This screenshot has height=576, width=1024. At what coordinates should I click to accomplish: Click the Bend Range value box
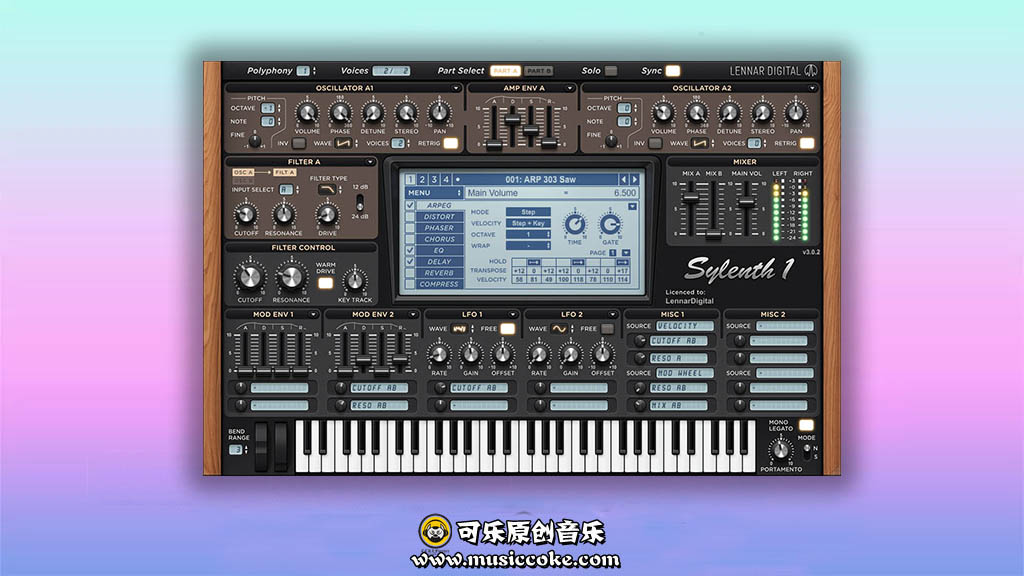[235, 450]
